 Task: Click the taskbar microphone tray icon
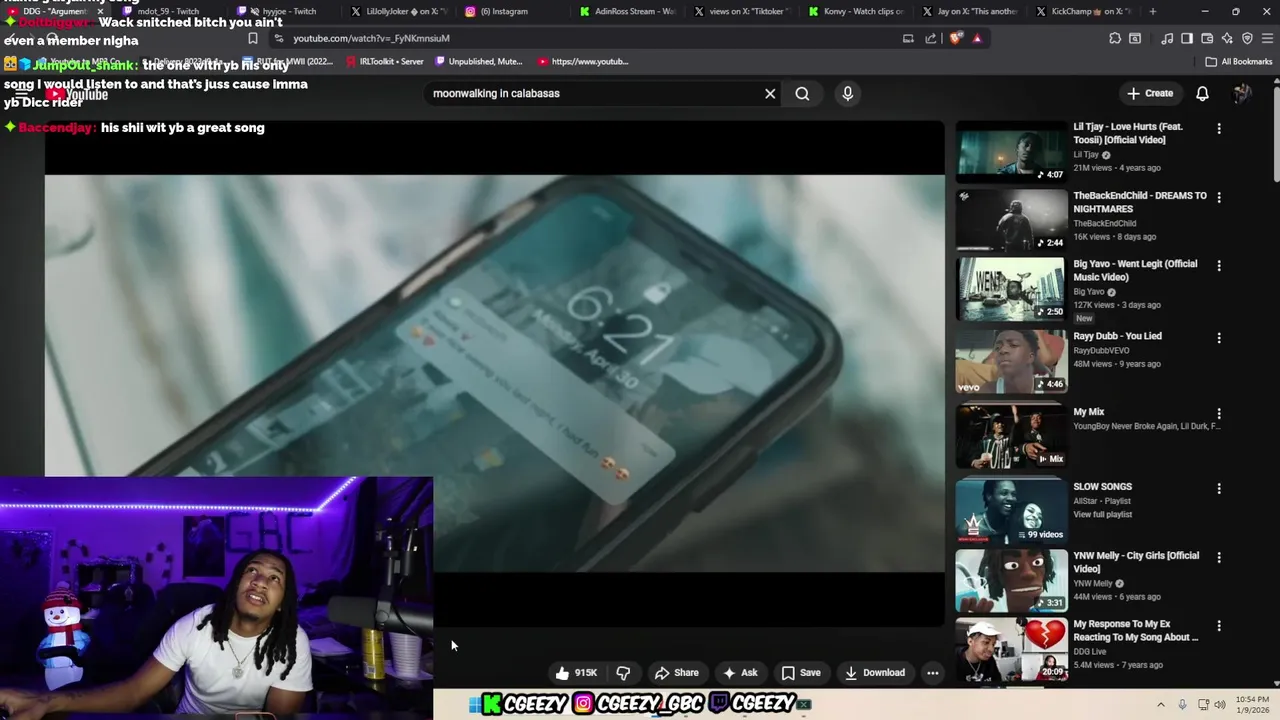1182,704
